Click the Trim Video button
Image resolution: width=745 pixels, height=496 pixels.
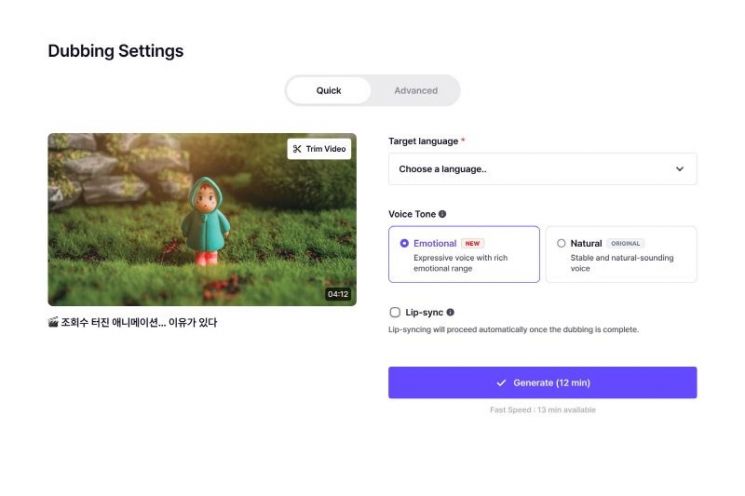coord(319,149)
